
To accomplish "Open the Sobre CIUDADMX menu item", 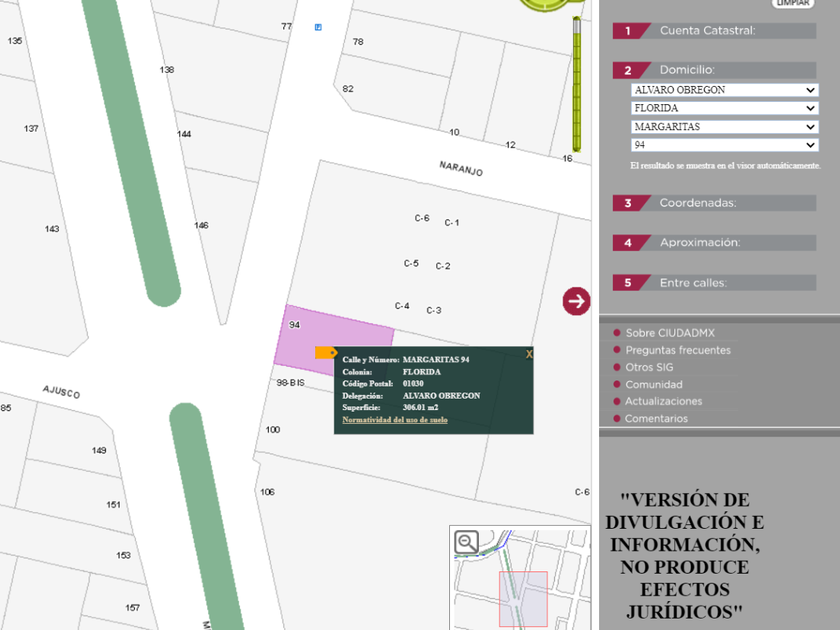I will coord(669,333).
